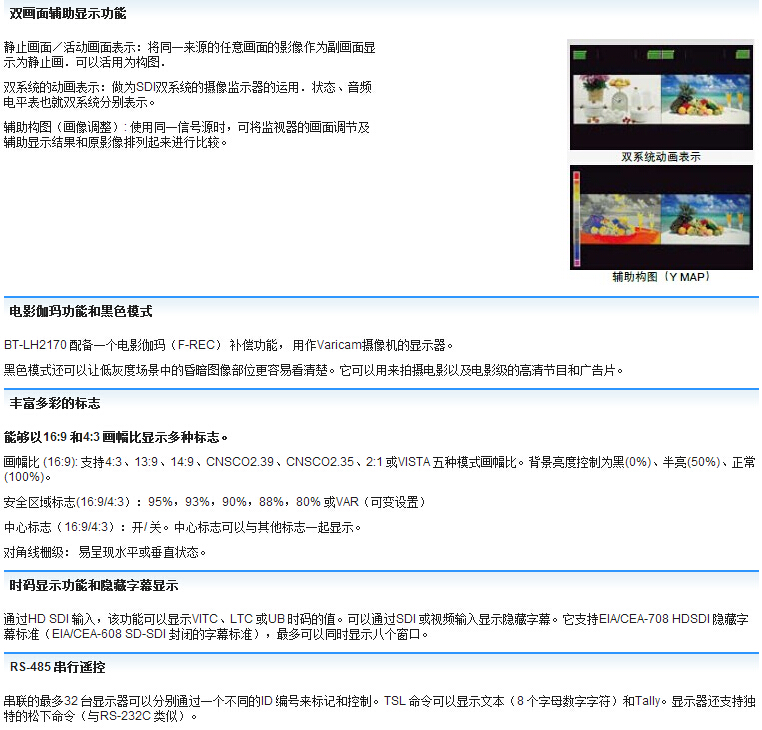This screenshot has width=762, height=730.
Task: Click the heading 电影伽玛功能和黑色模式
Action: pos(81,312)
